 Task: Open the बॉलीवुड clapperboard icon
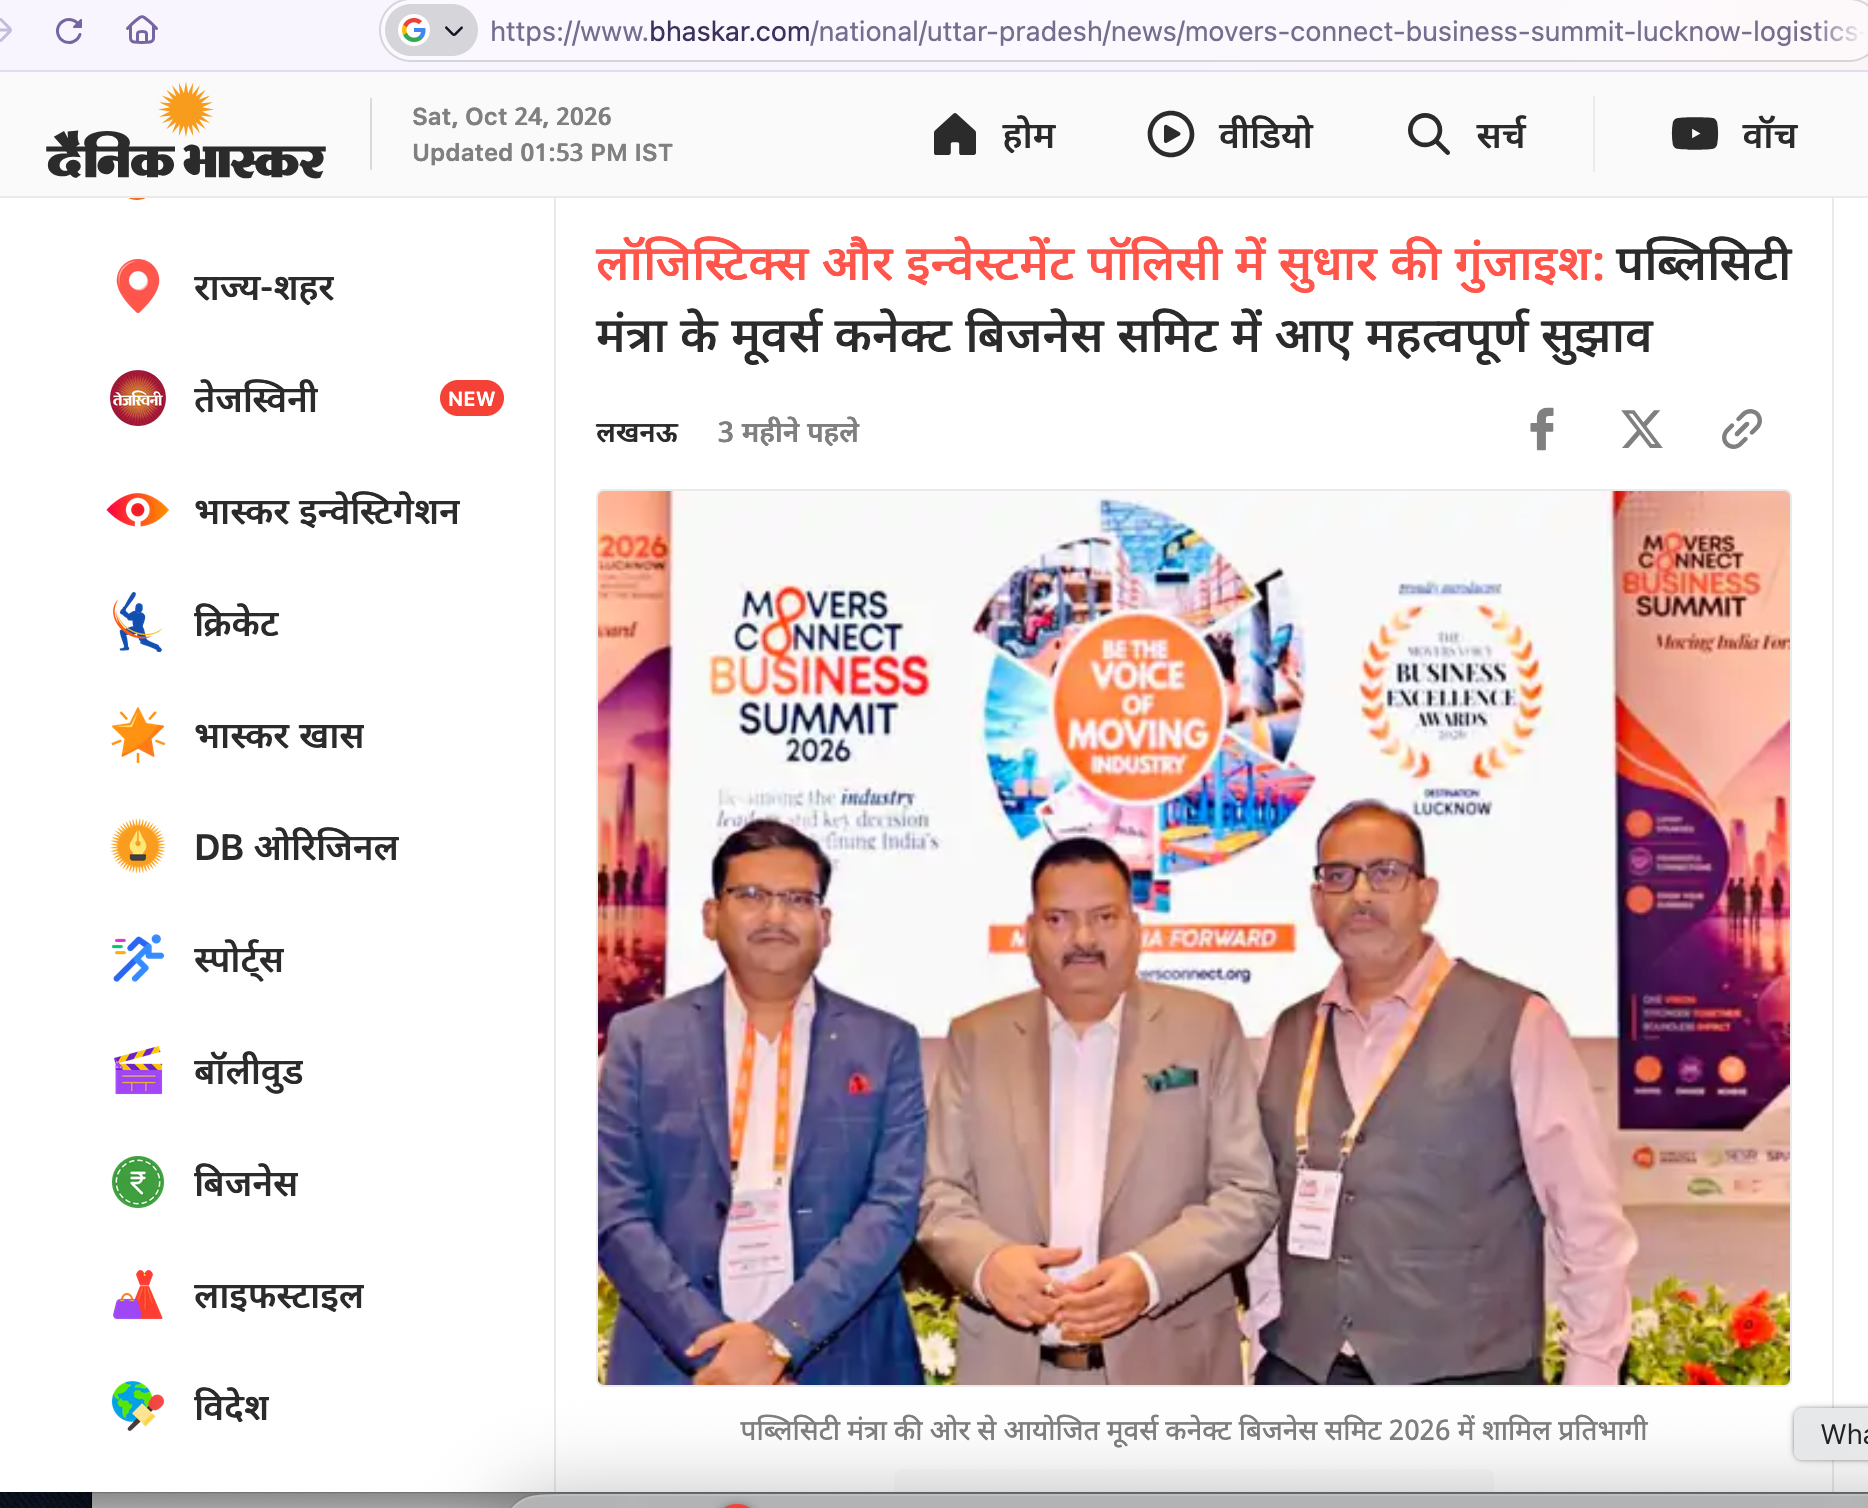(x=138, y=1070)
